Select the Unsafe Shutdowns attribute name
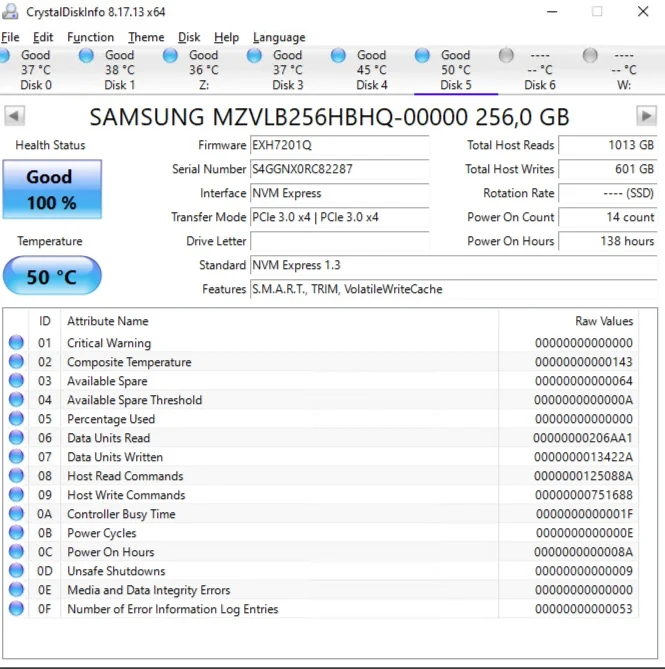Screen dimensions: 665x669 [116, 571]
